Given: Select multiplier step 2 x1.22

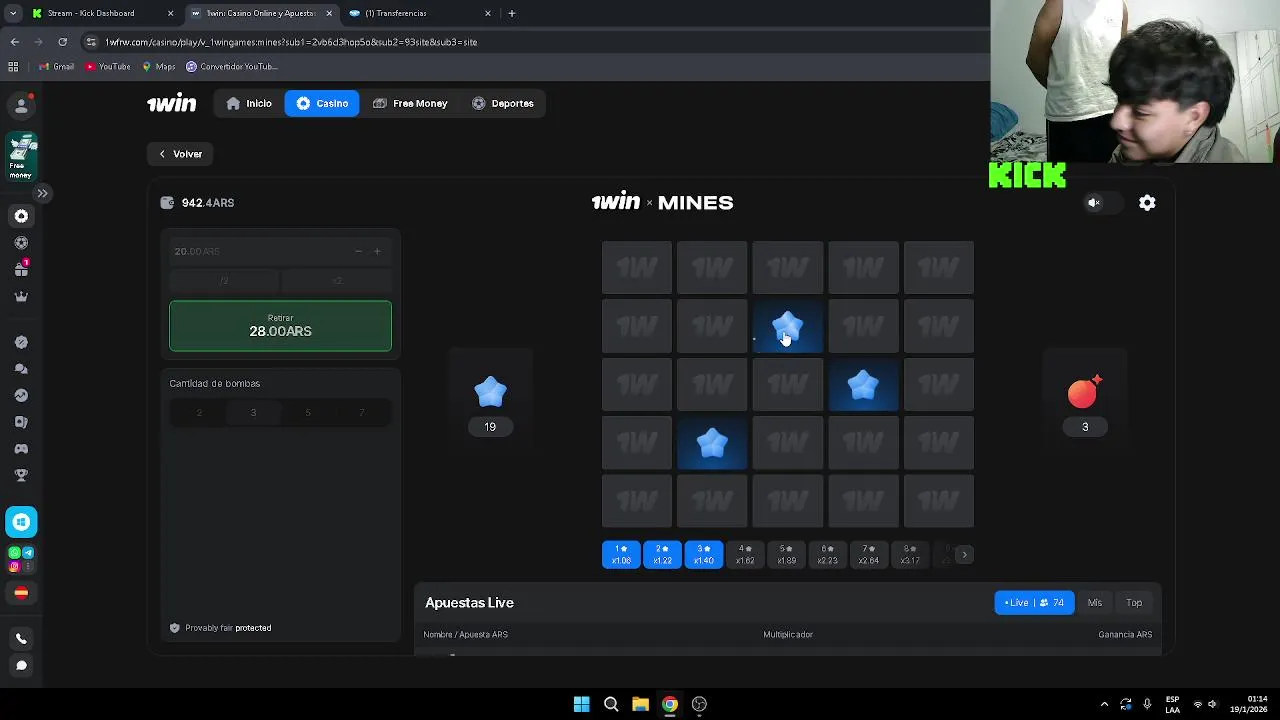Looking at the screenshot, I should (662, 555).
